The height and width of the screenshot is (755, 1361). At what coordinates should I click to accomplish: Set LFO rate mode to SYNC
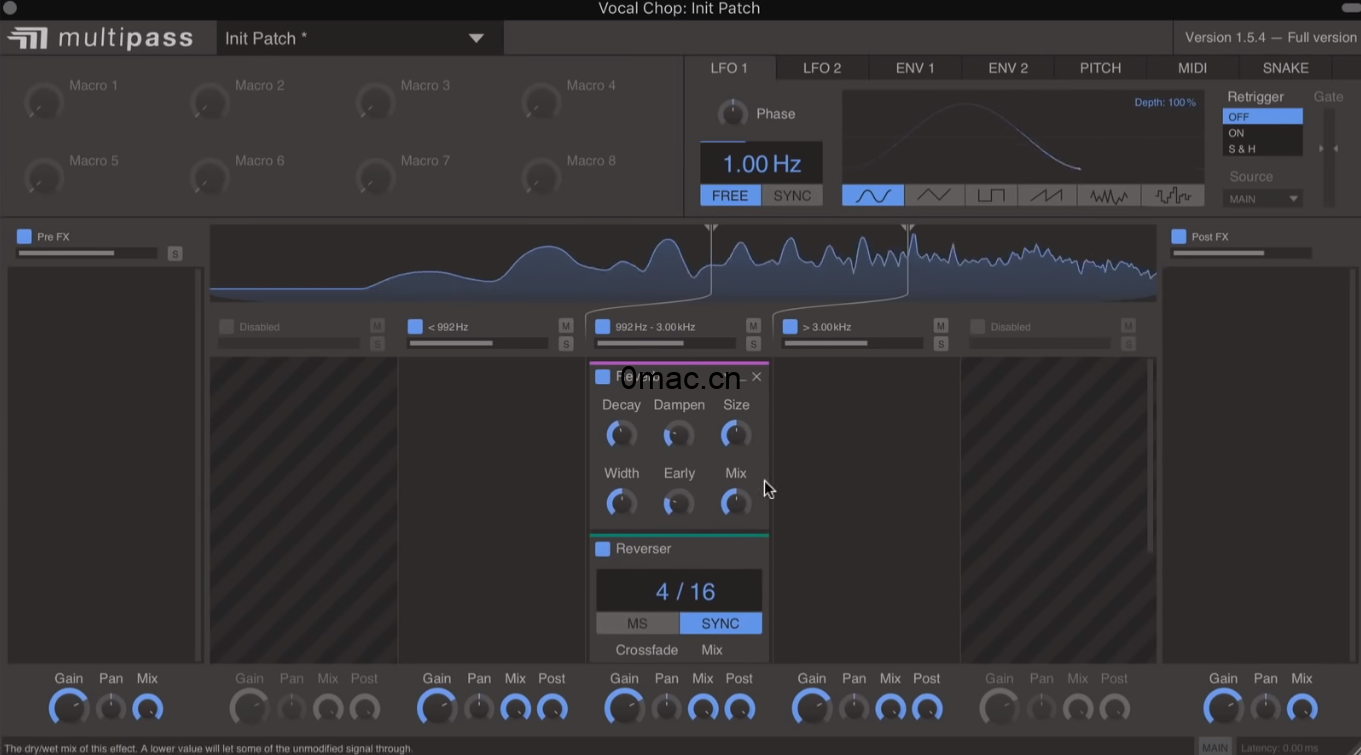tap(792, 196)
